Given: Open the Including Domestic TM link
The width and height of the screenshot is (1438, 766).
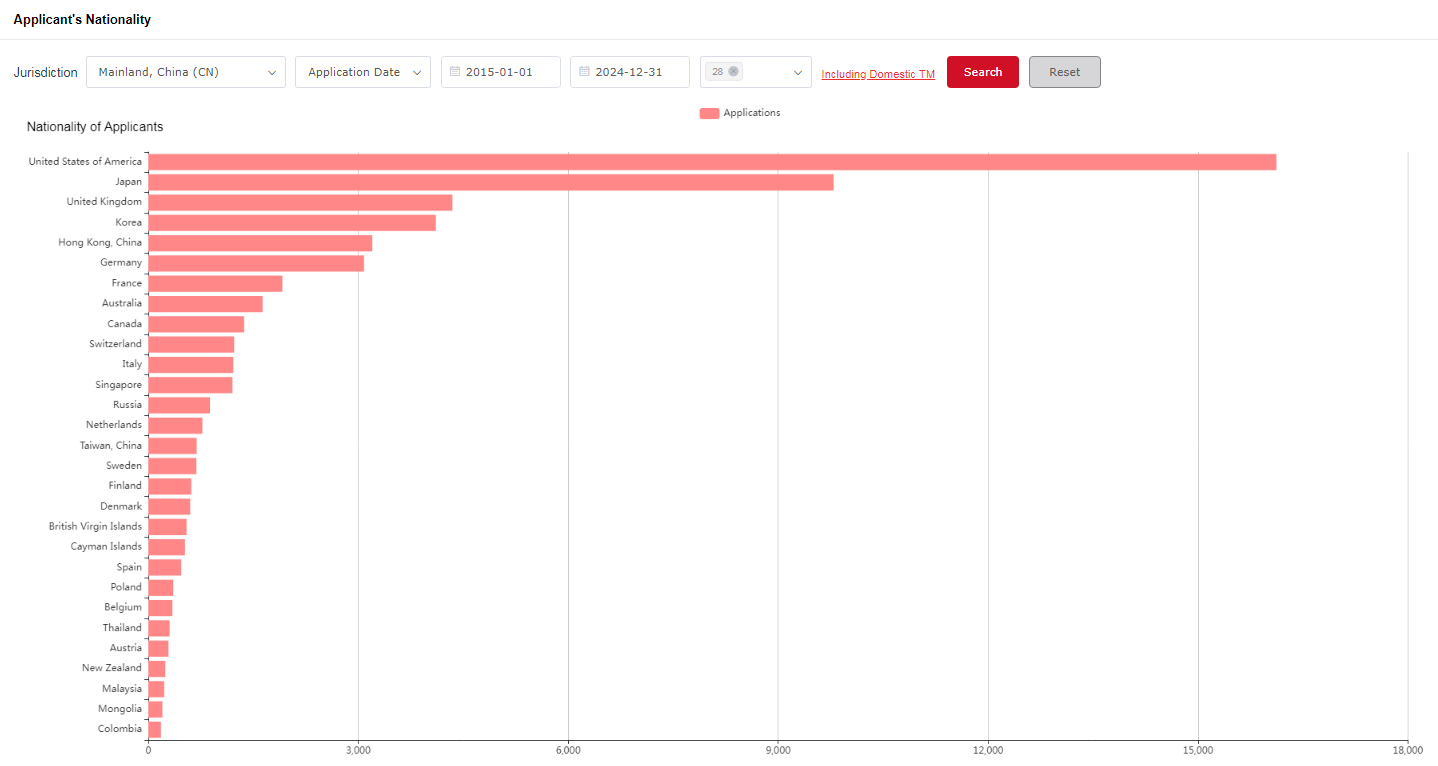Looking at the screenshot, I should [x=878, y=74].
